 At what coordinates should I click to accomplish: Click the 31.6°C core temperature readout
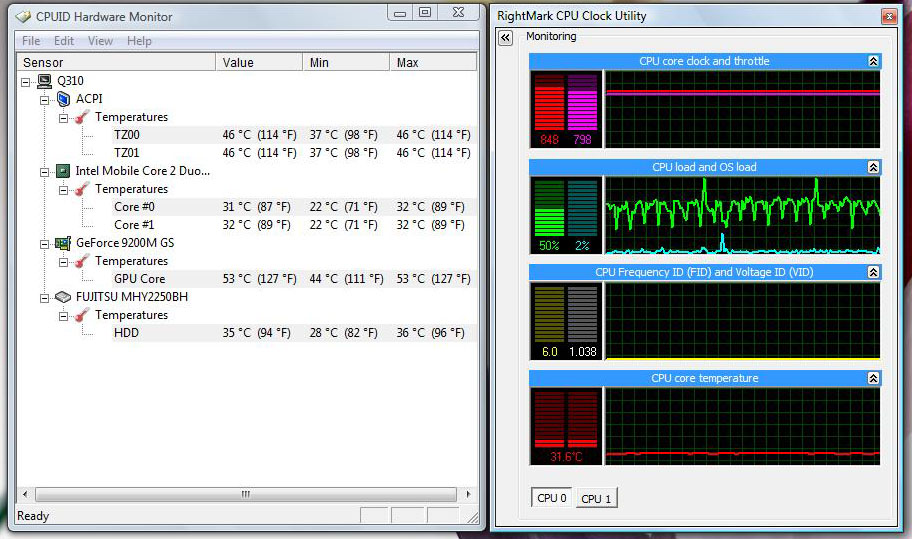[566, 457]
